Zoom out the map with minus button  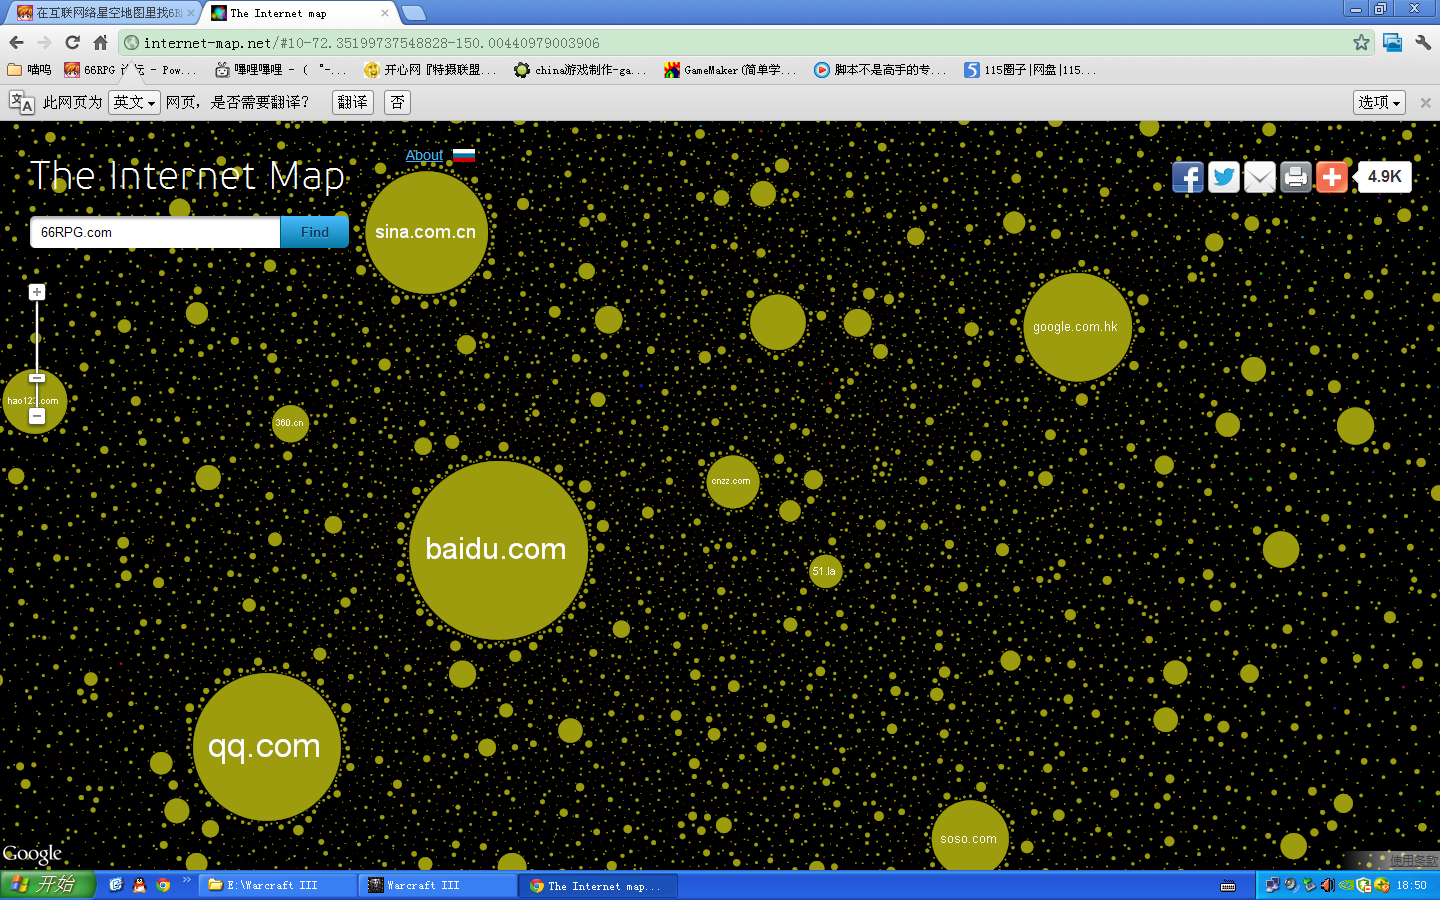37,416
